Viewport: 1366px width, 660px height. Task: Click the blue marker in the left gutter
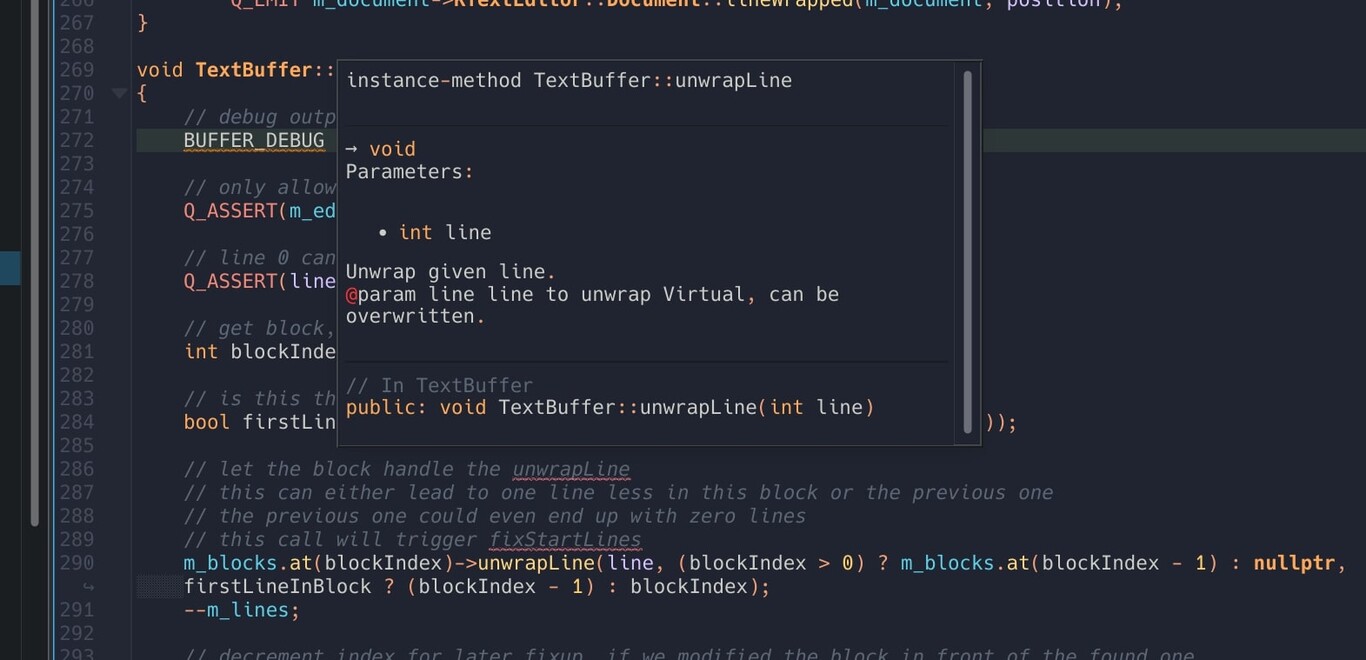tap(10, 267)
